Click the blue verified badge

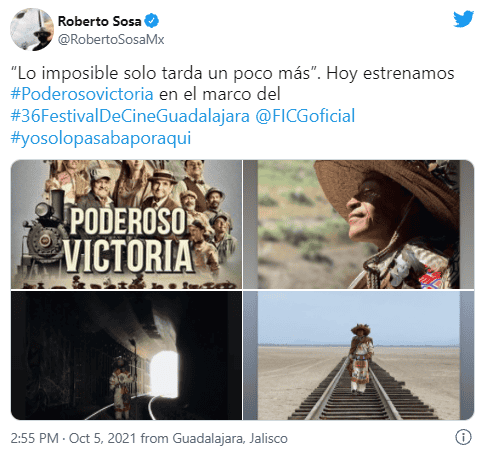[152, 21]
